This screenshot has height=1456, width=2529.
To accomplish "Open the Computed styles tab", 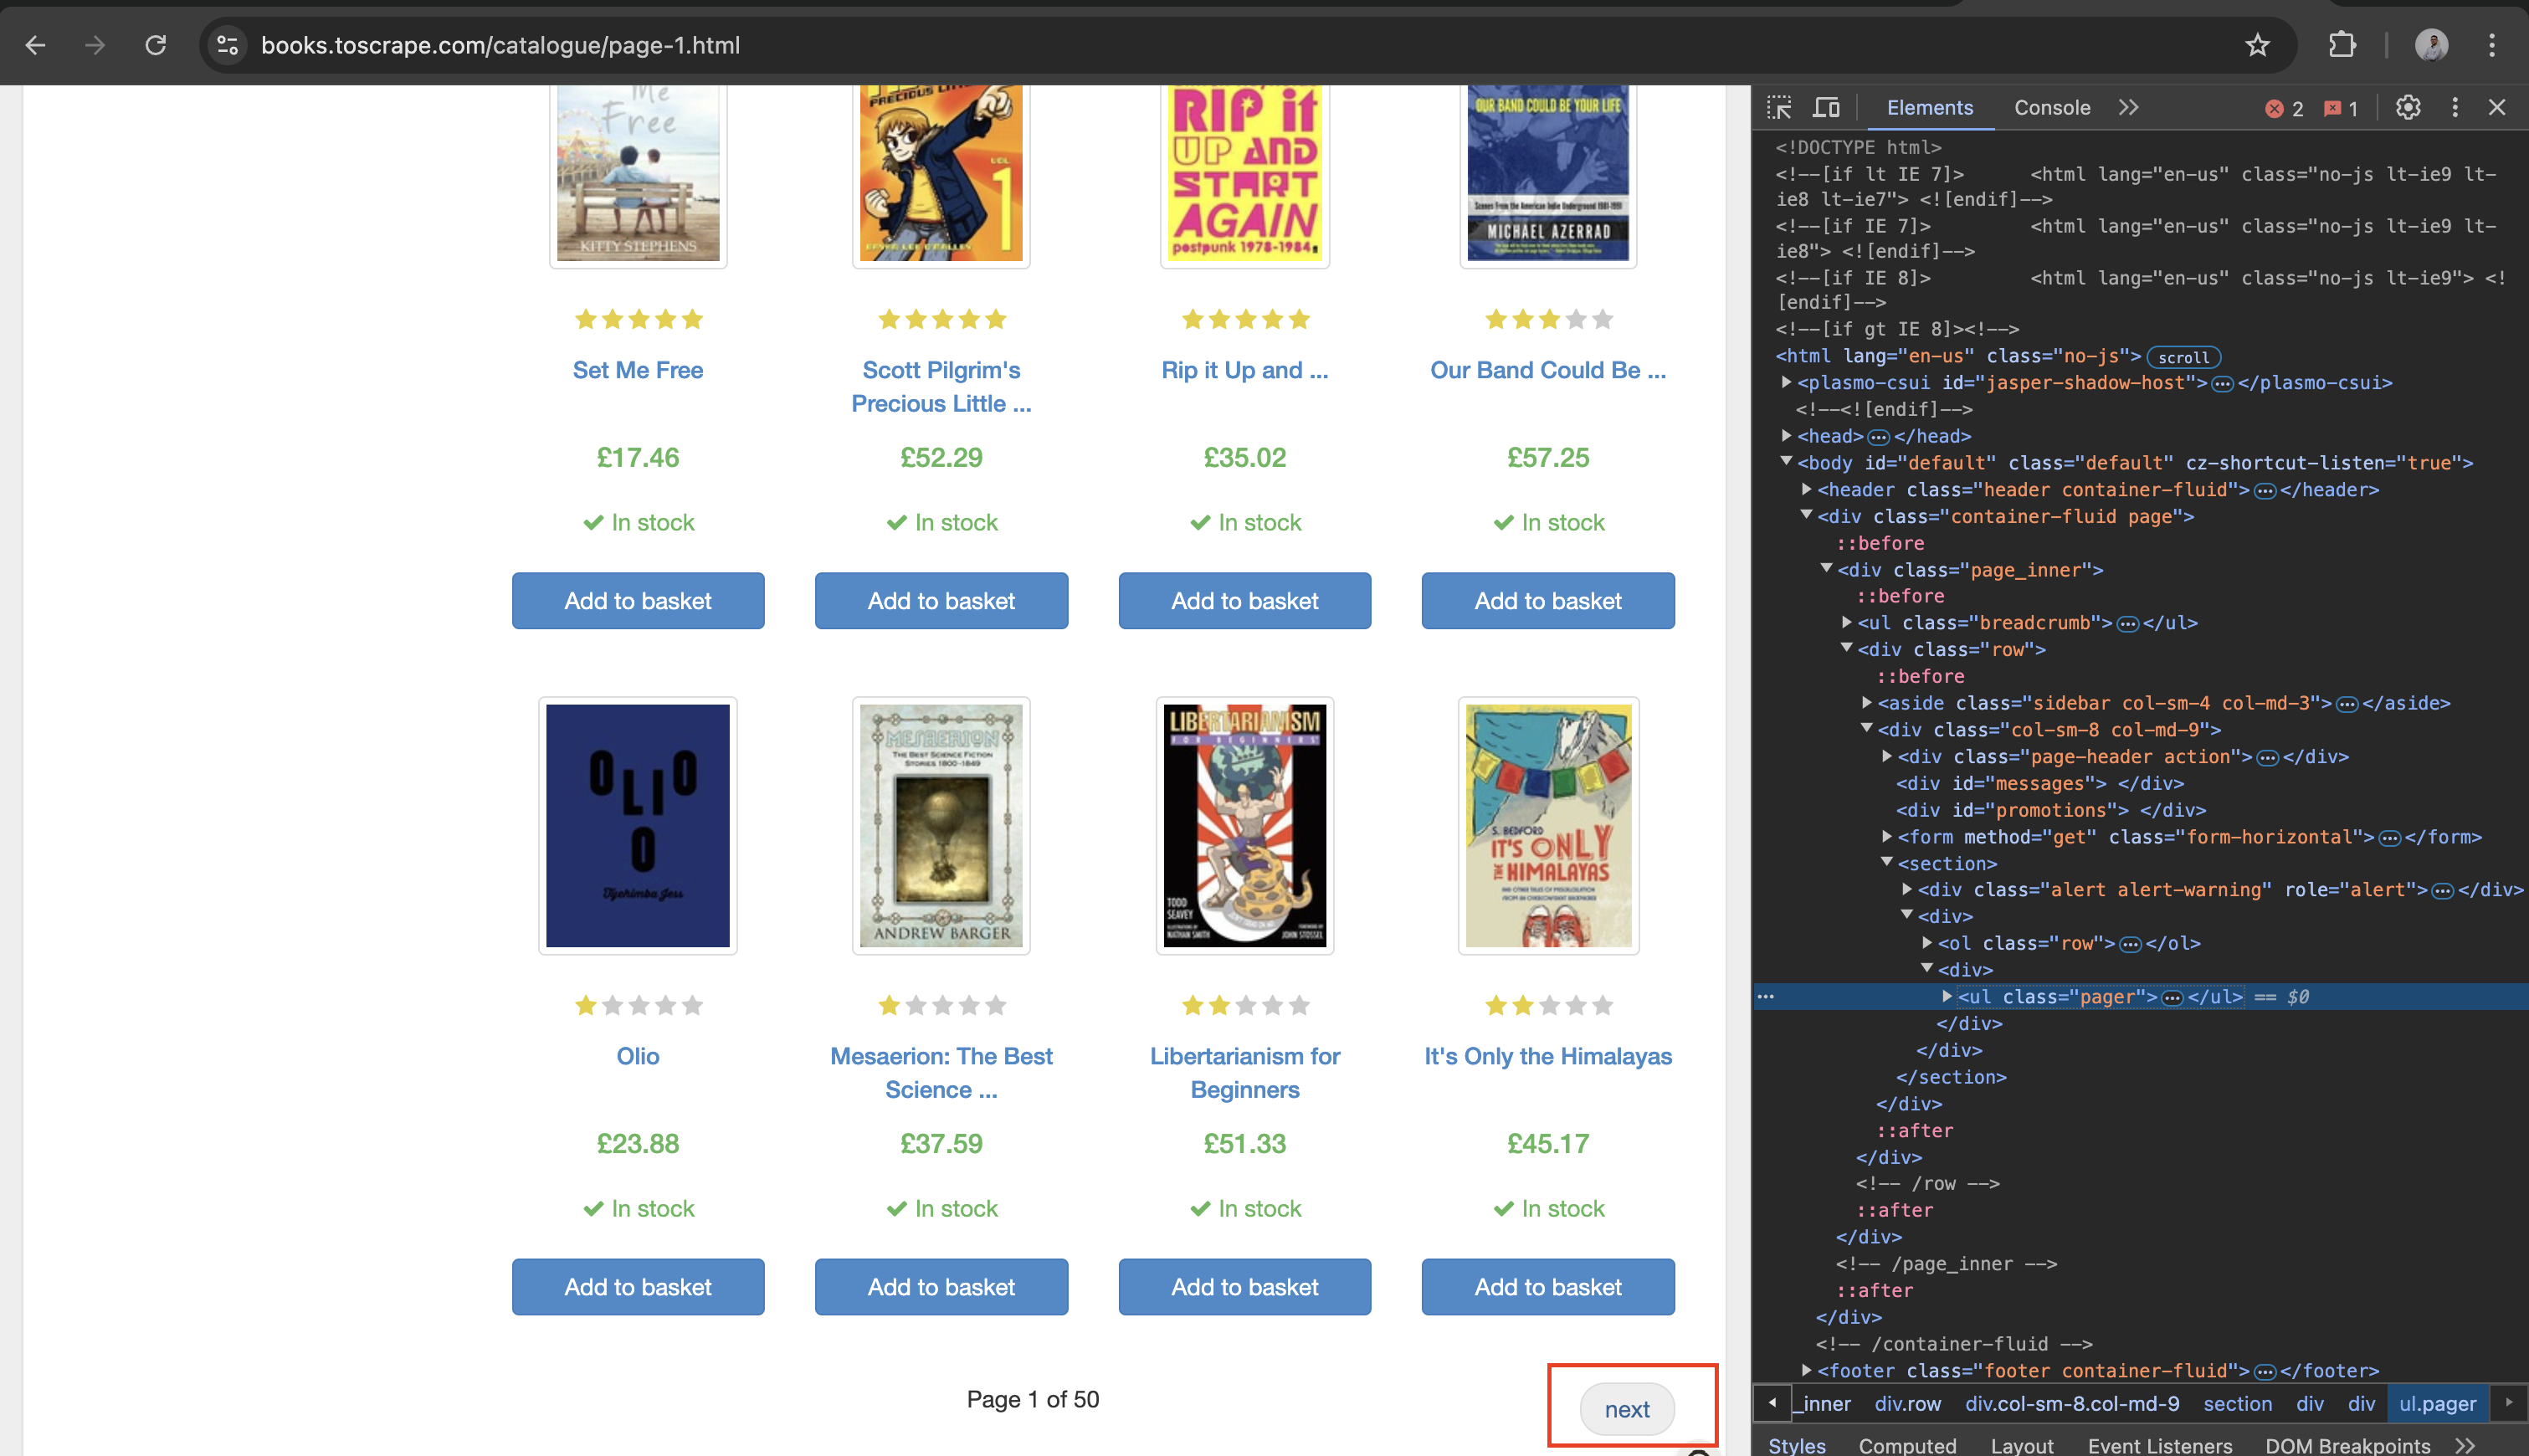I will coord(1906,1446).
